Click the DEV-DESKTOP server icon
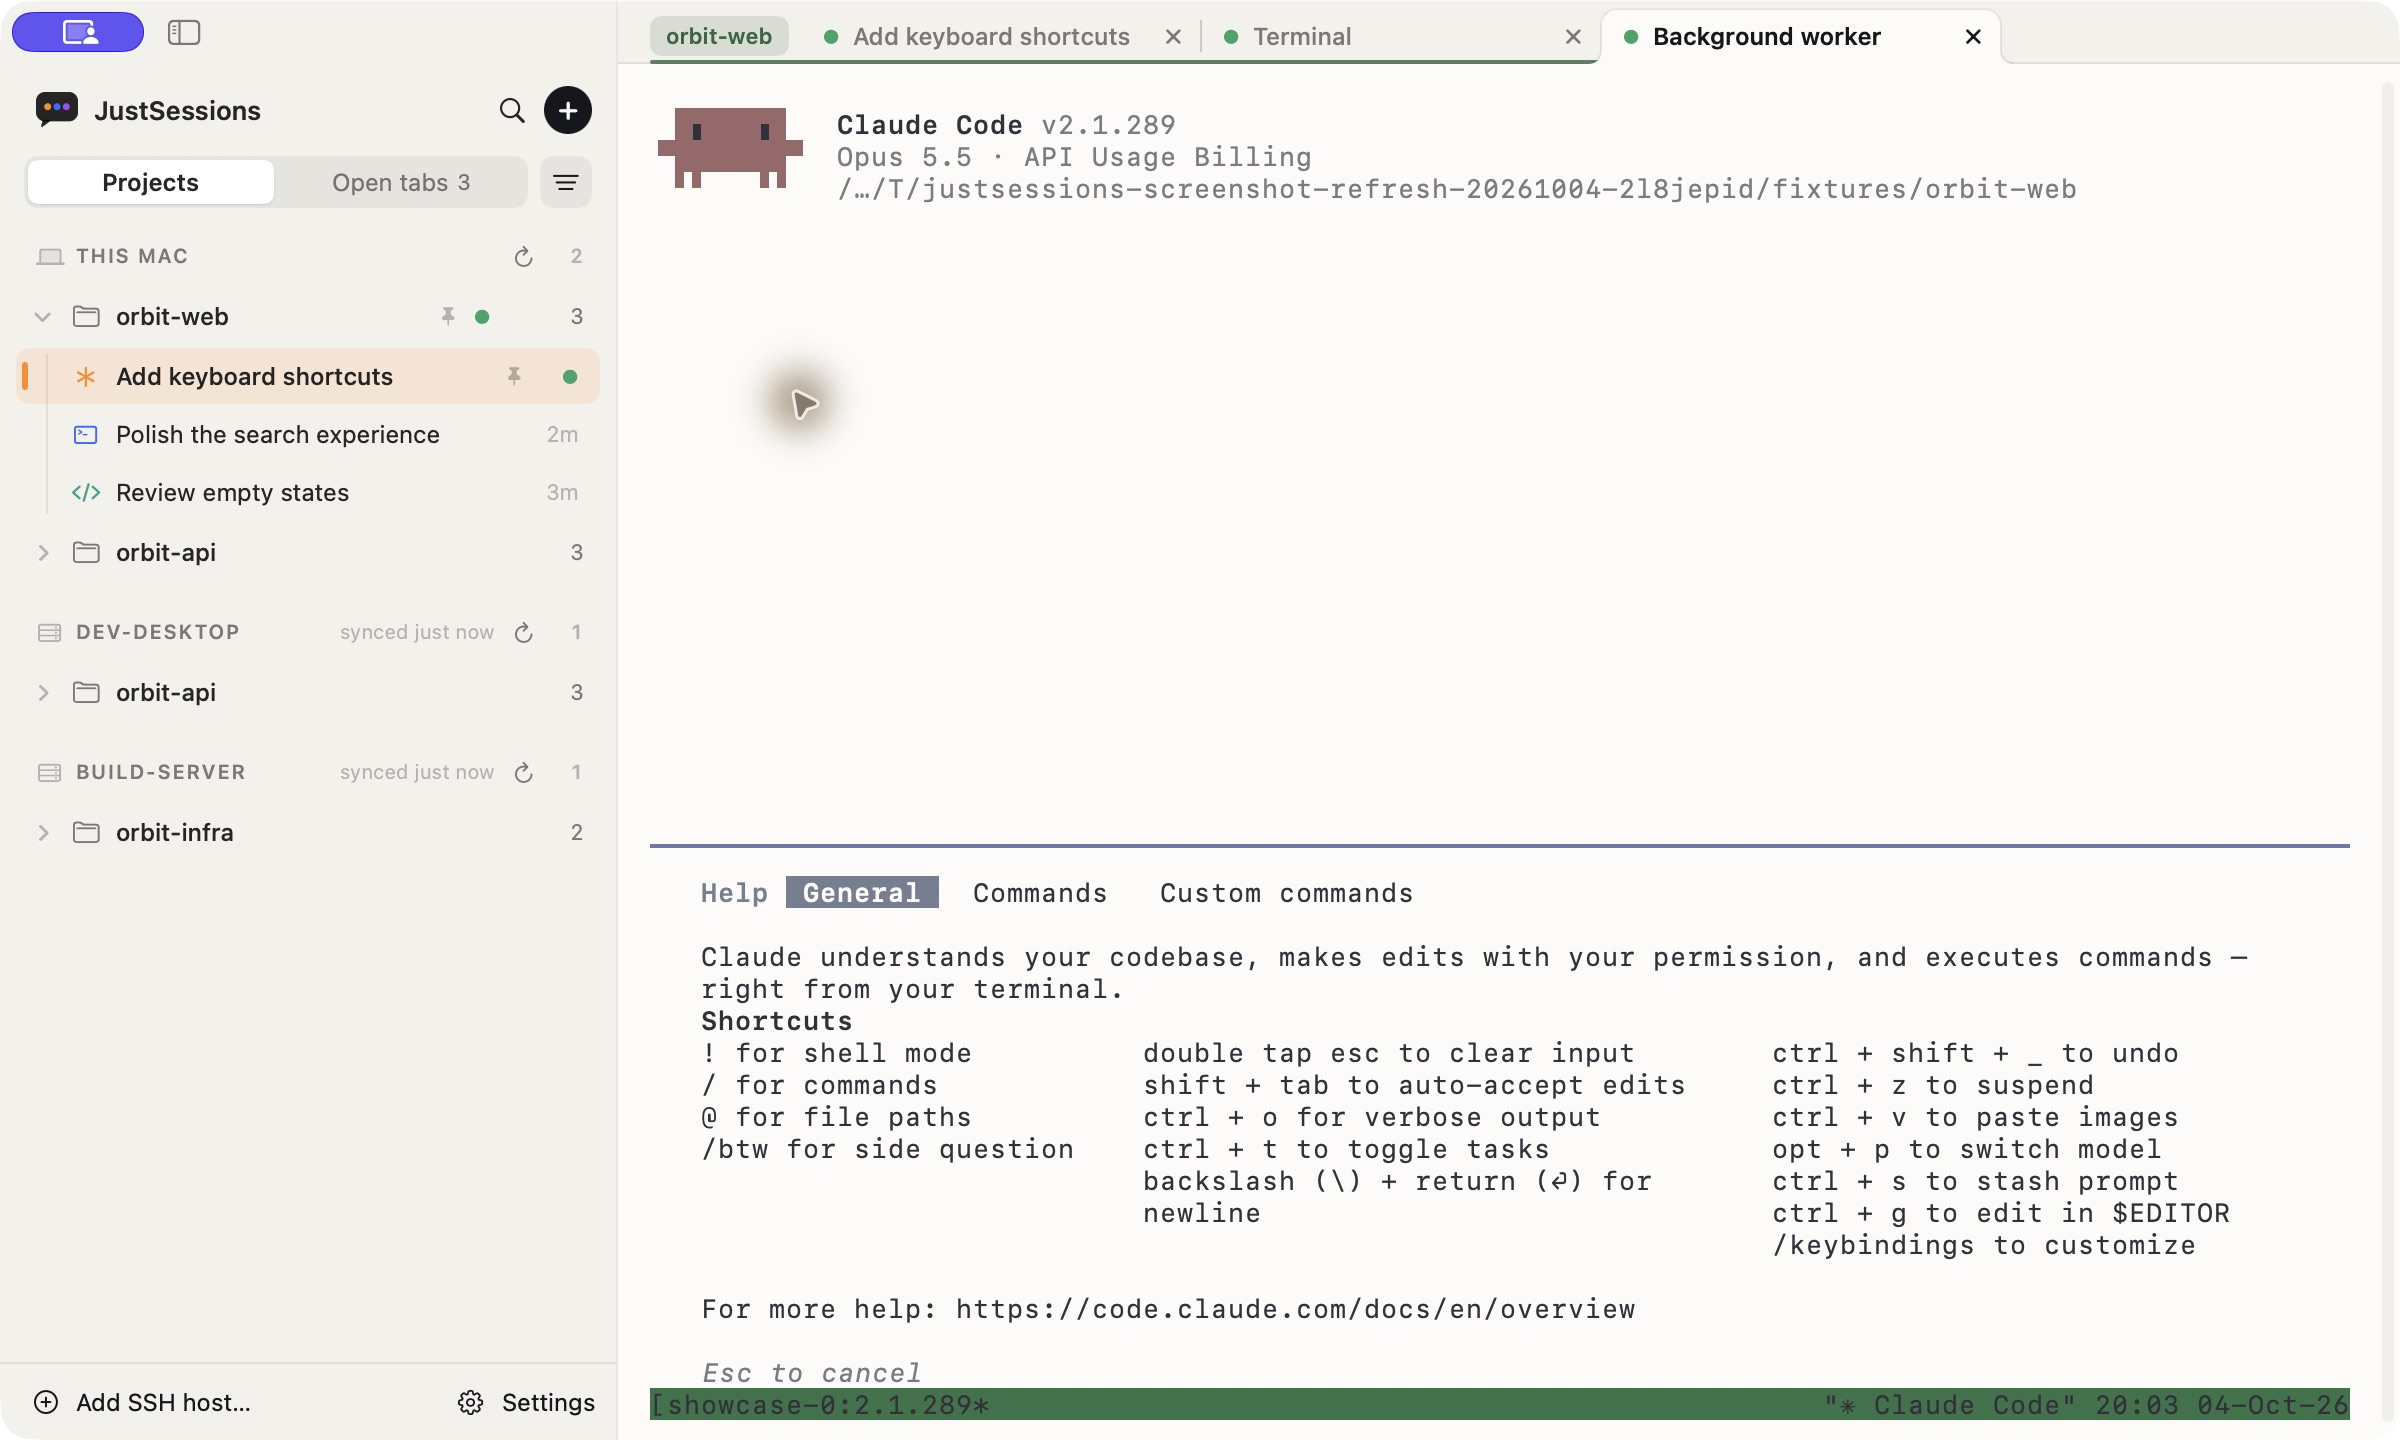Image resolution: width=2400 pixels, height=1440 pixels. (49, 632)
